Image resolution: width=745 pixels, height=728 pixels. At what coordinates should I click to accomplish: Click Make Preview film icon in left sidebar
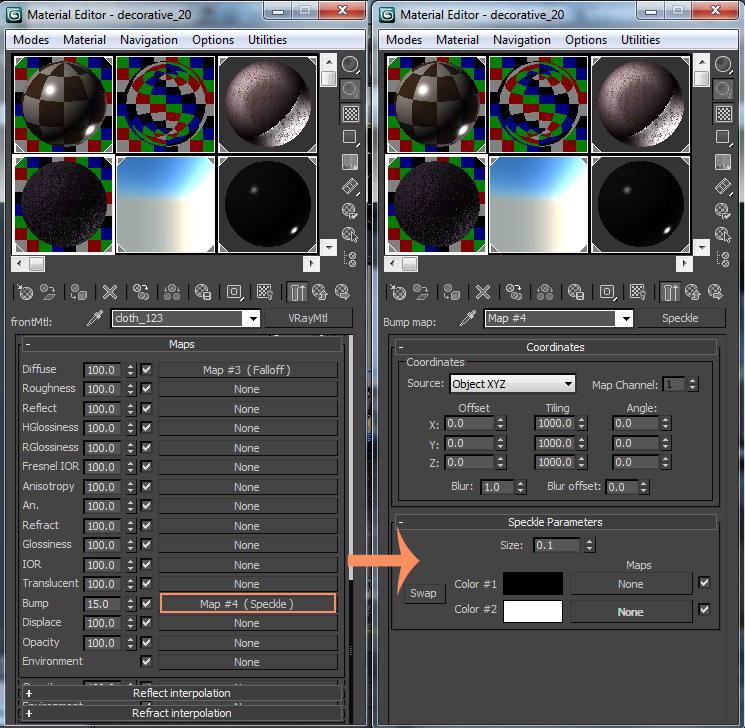(350, 186)
